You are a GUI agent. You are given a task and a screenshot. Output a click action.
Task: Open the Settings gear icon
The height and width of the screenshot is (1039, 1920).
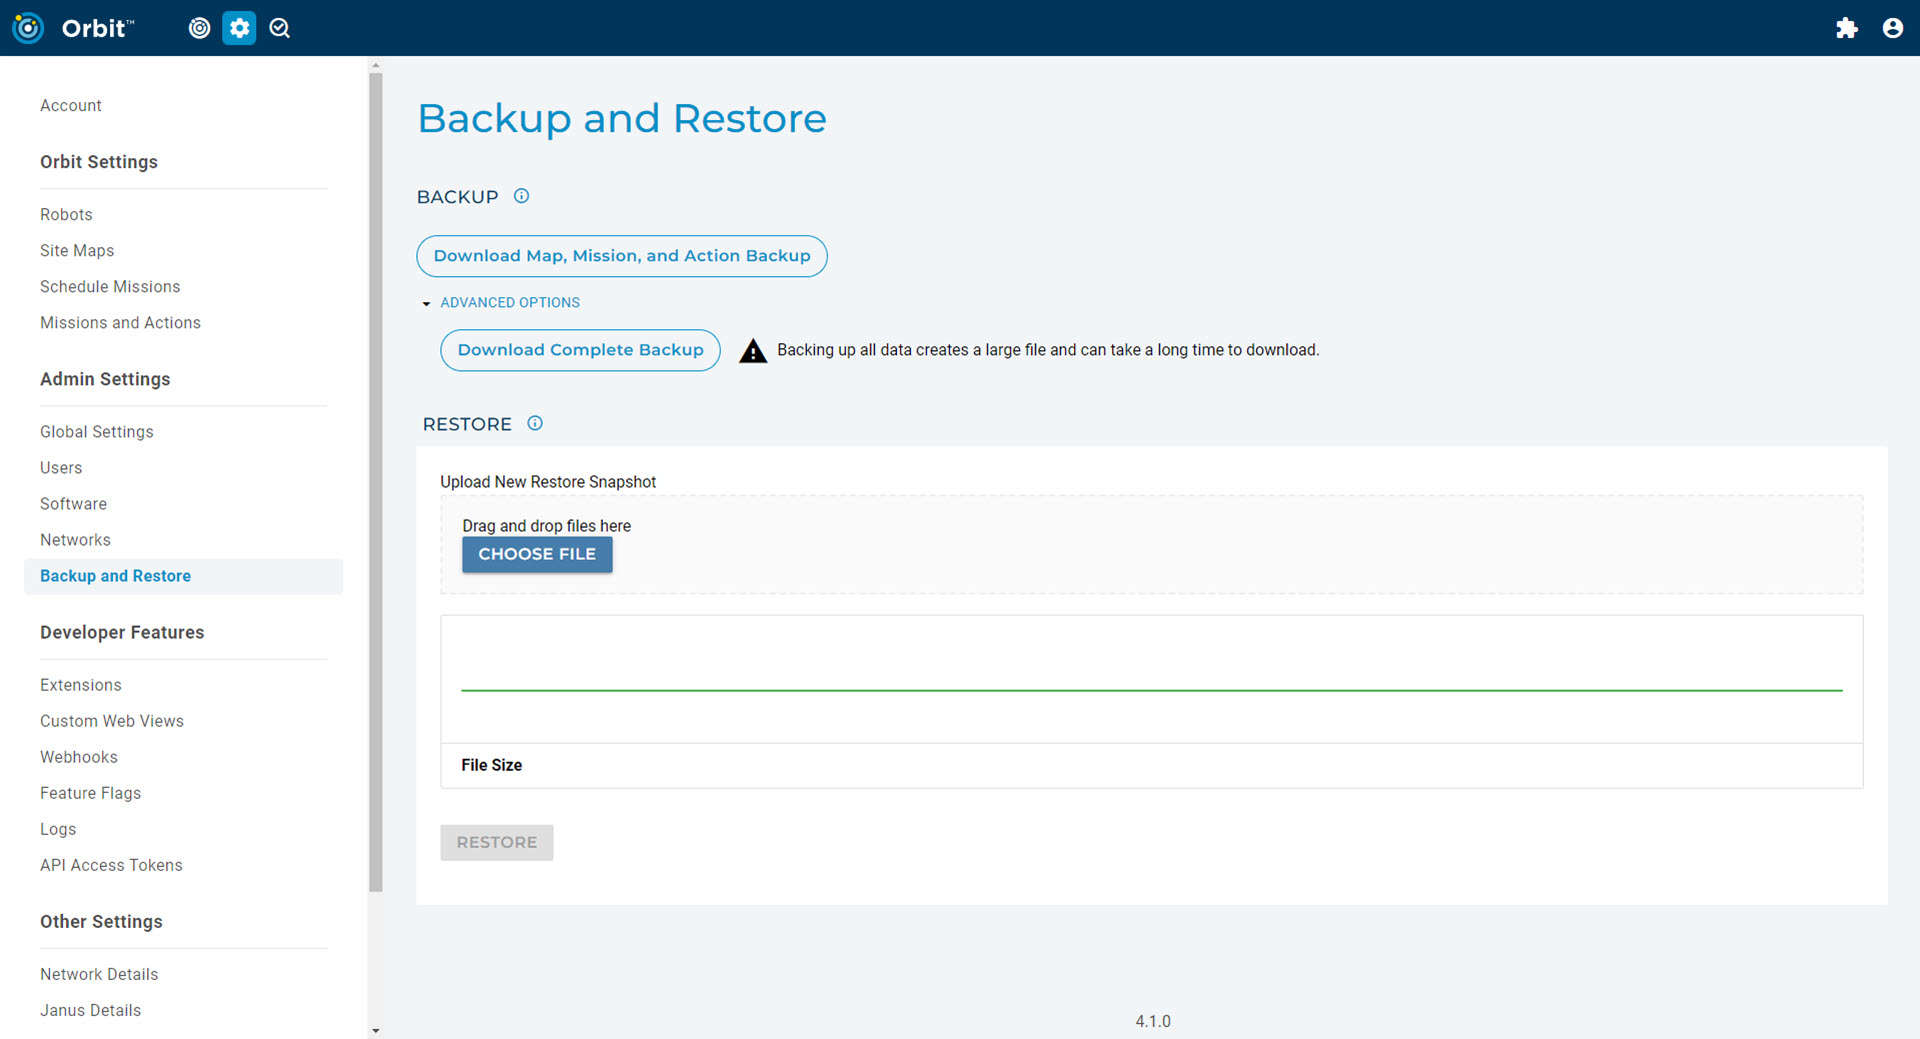(x=239, y=28)
